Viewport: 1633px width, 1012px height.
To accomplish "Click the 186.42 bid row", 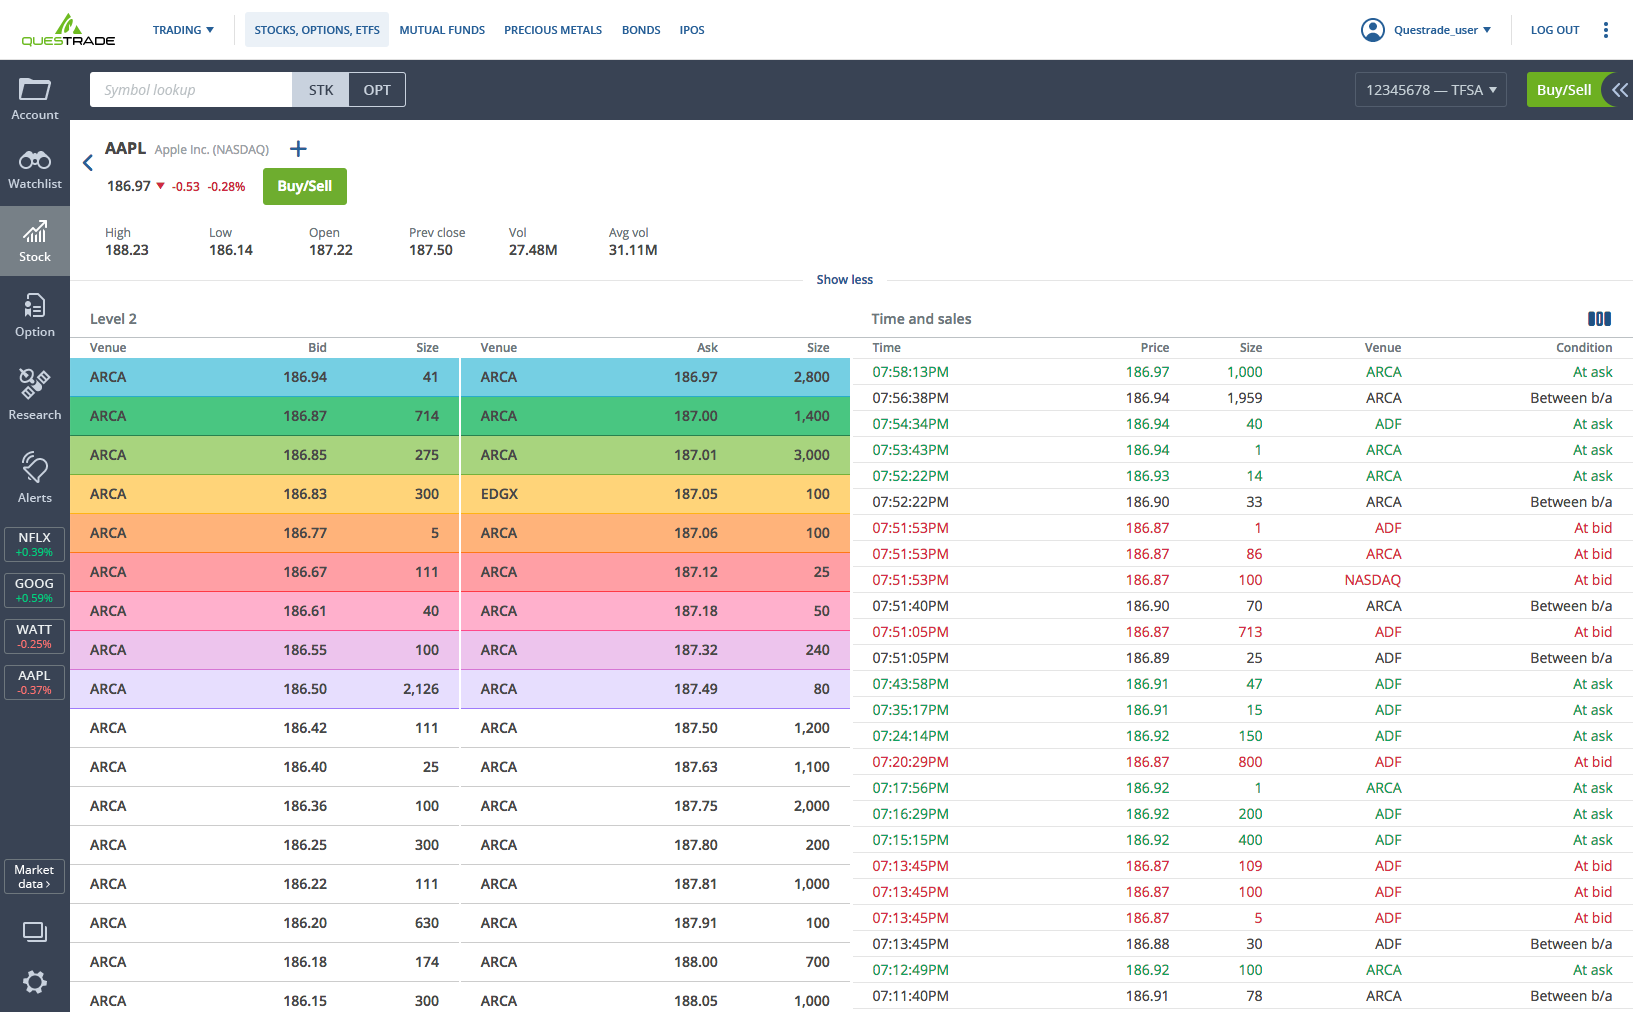I will (x=264, y=728).
